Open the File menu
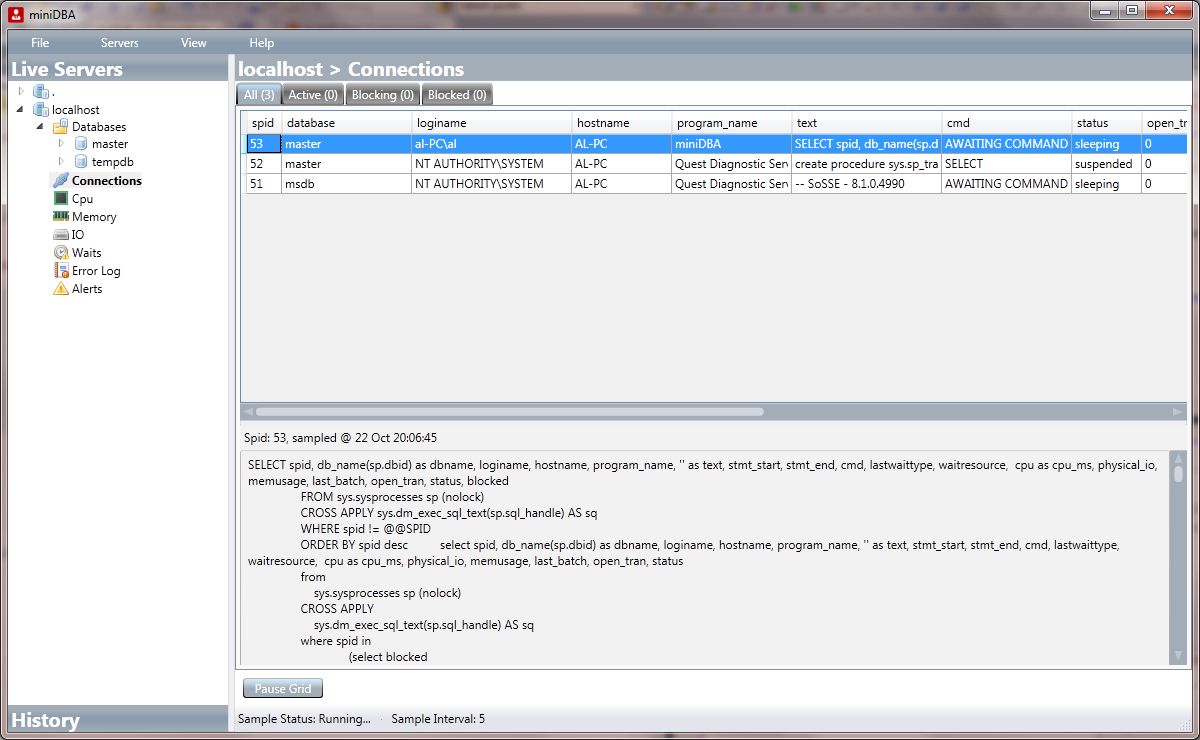 [40, 43]
